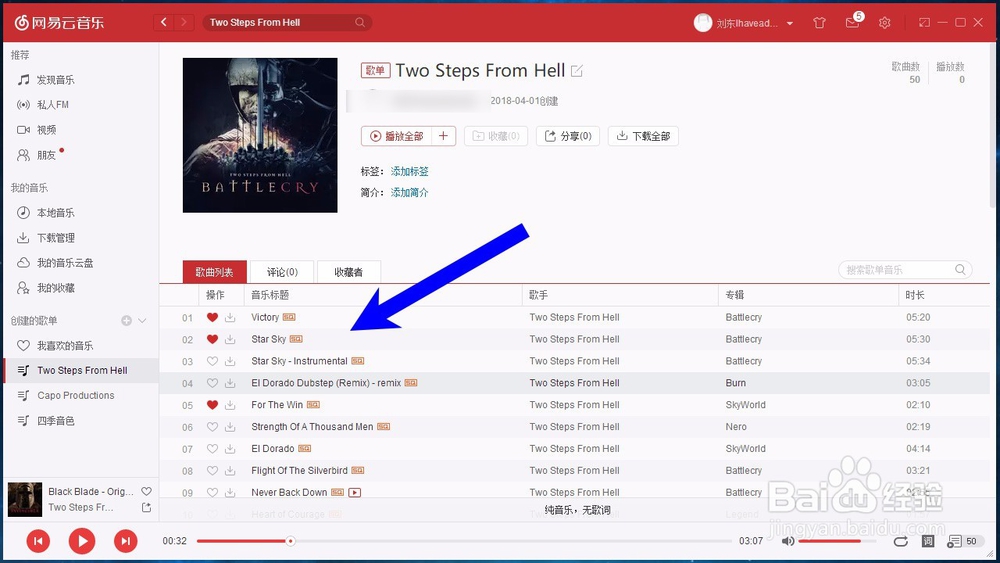Click the search magnifier in top search box
The image size is (1000, 563).
[x=360, y=22]
